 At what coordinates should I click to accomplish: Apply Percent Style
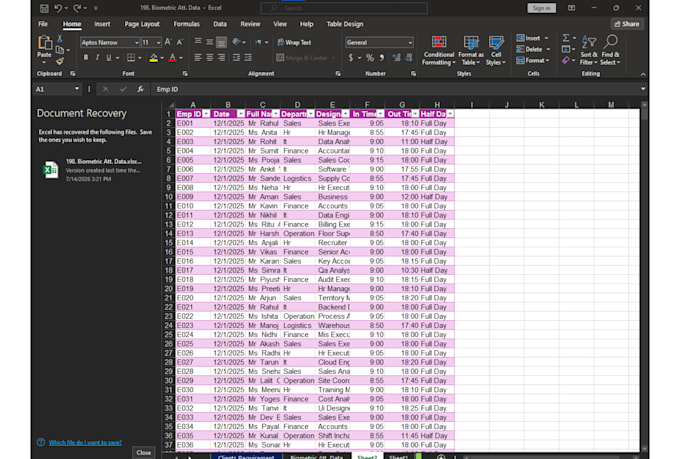coord(369,57)
